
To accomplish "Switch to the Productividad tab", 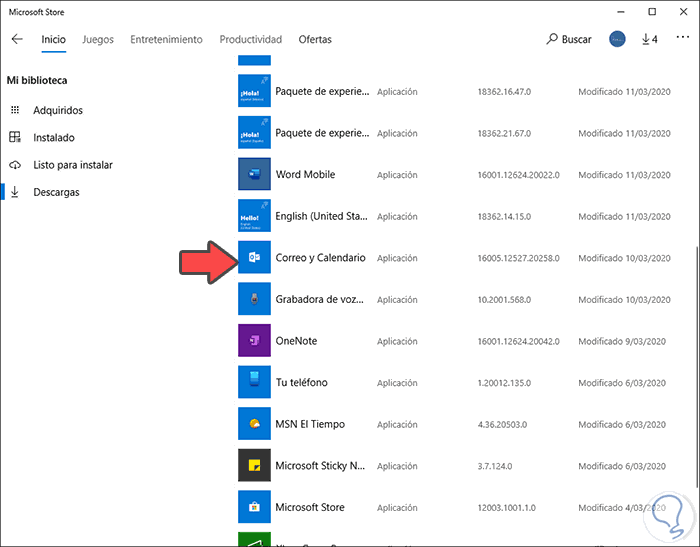I will point(250,39).
